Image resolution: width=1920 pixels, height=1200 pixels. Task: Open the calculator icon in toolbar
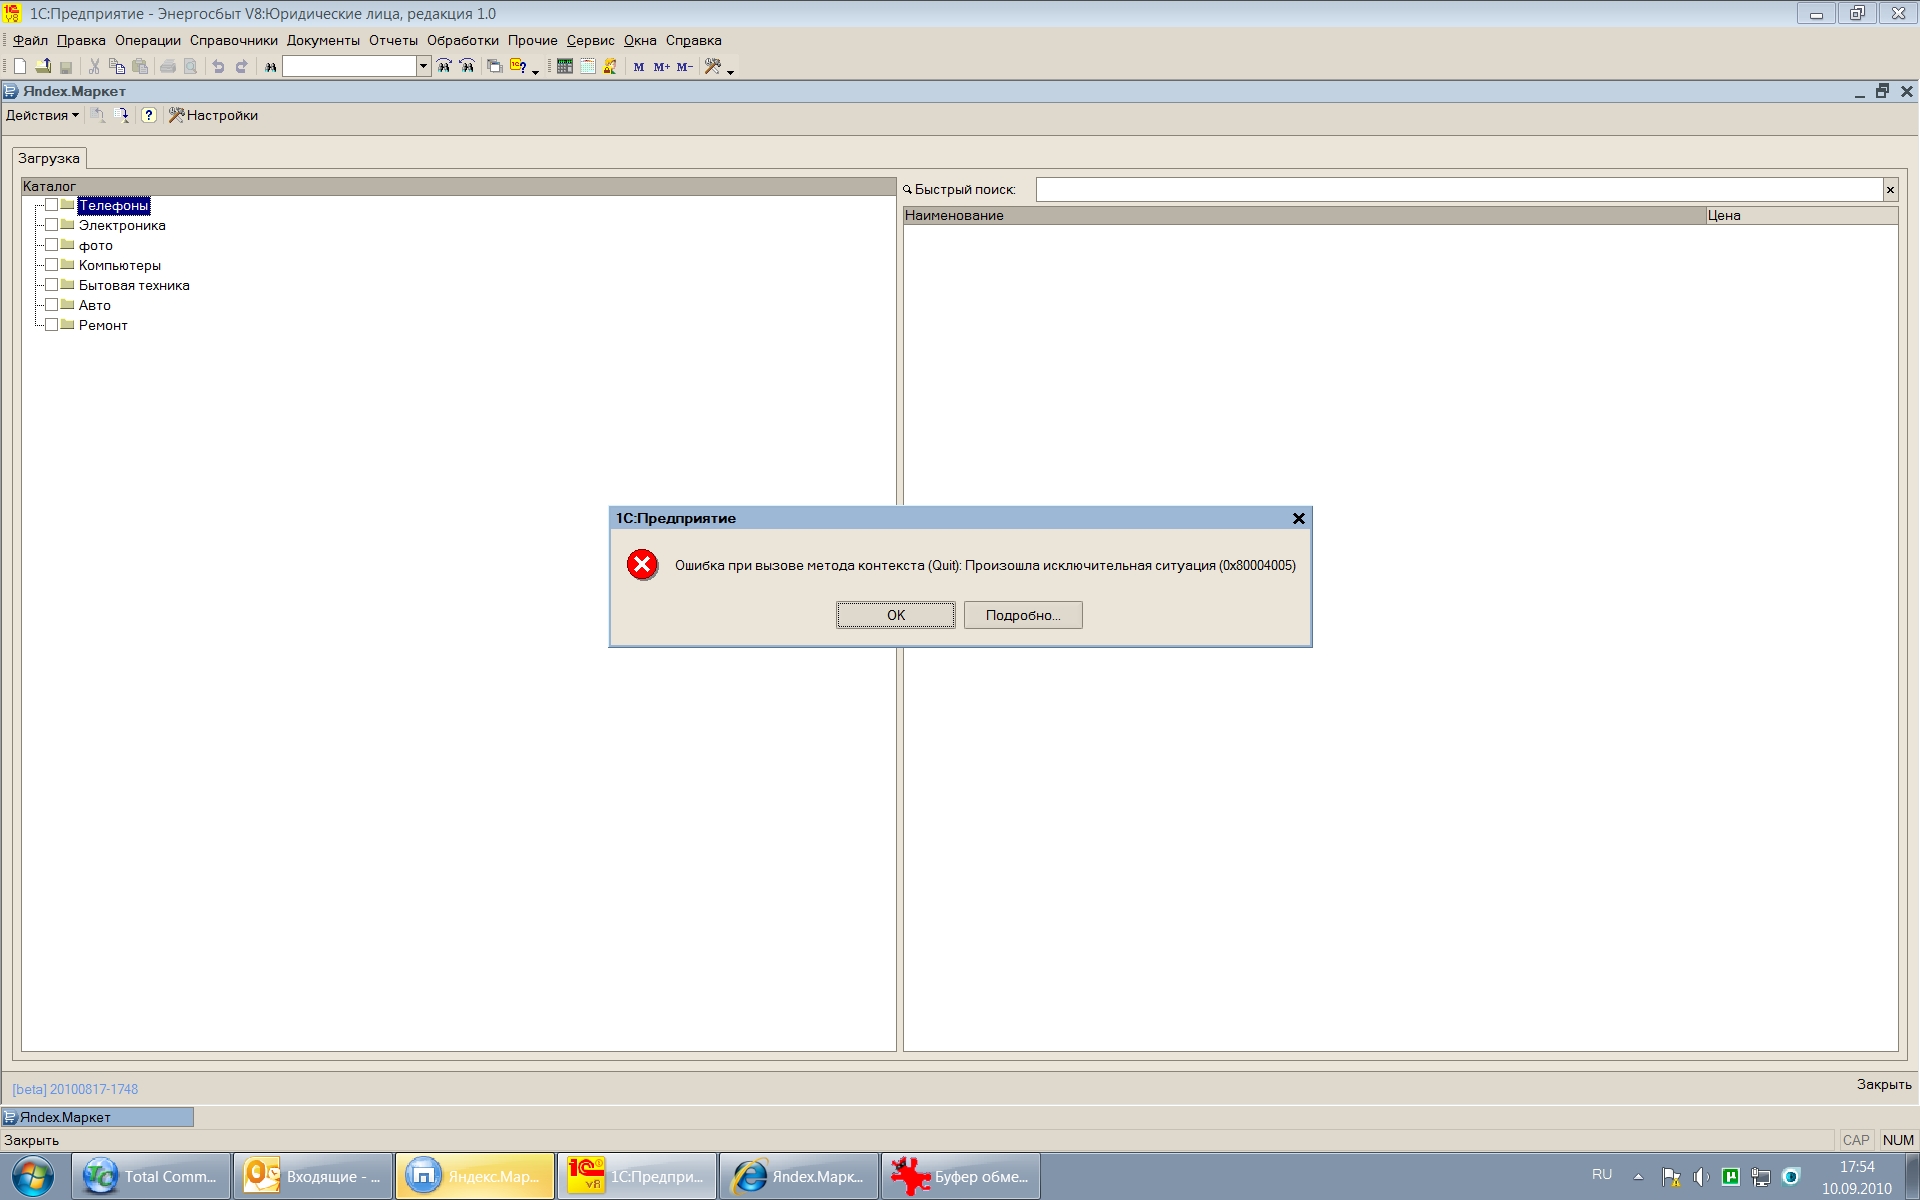[565, 67]
